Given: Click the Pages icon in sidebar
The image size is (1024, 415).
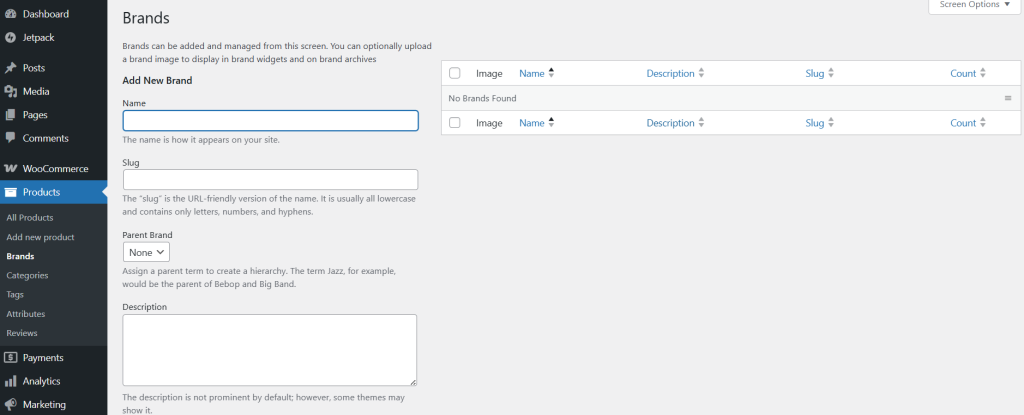Looking at the screenshot, I should [x=10, y=115].
